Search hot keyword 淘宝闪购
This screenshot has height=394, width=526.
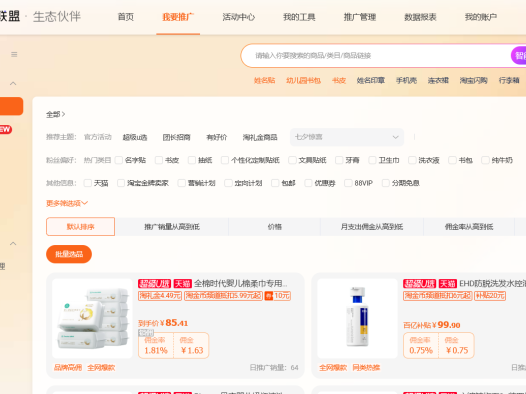tap(474, 80)
